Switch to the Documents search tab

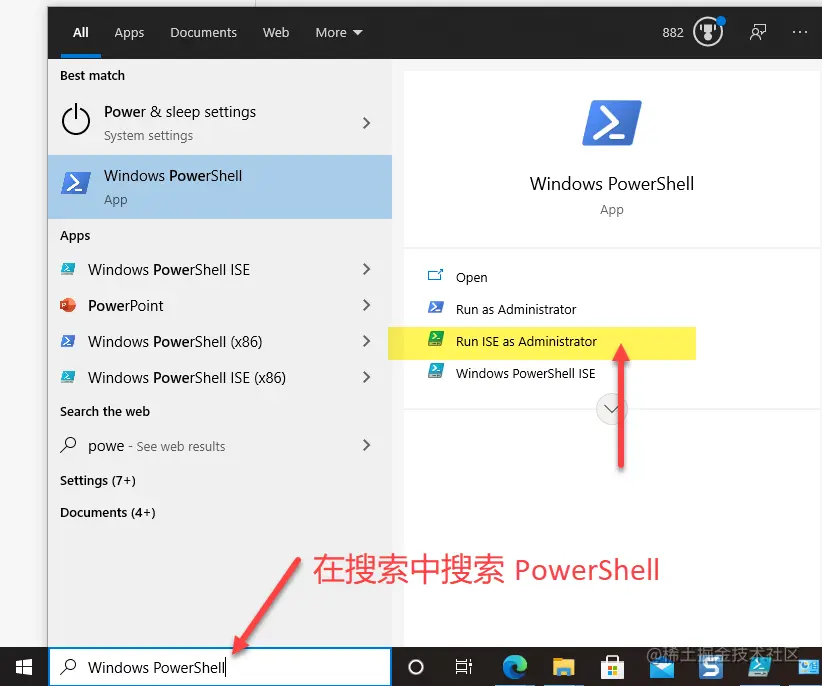pos(203,32)
